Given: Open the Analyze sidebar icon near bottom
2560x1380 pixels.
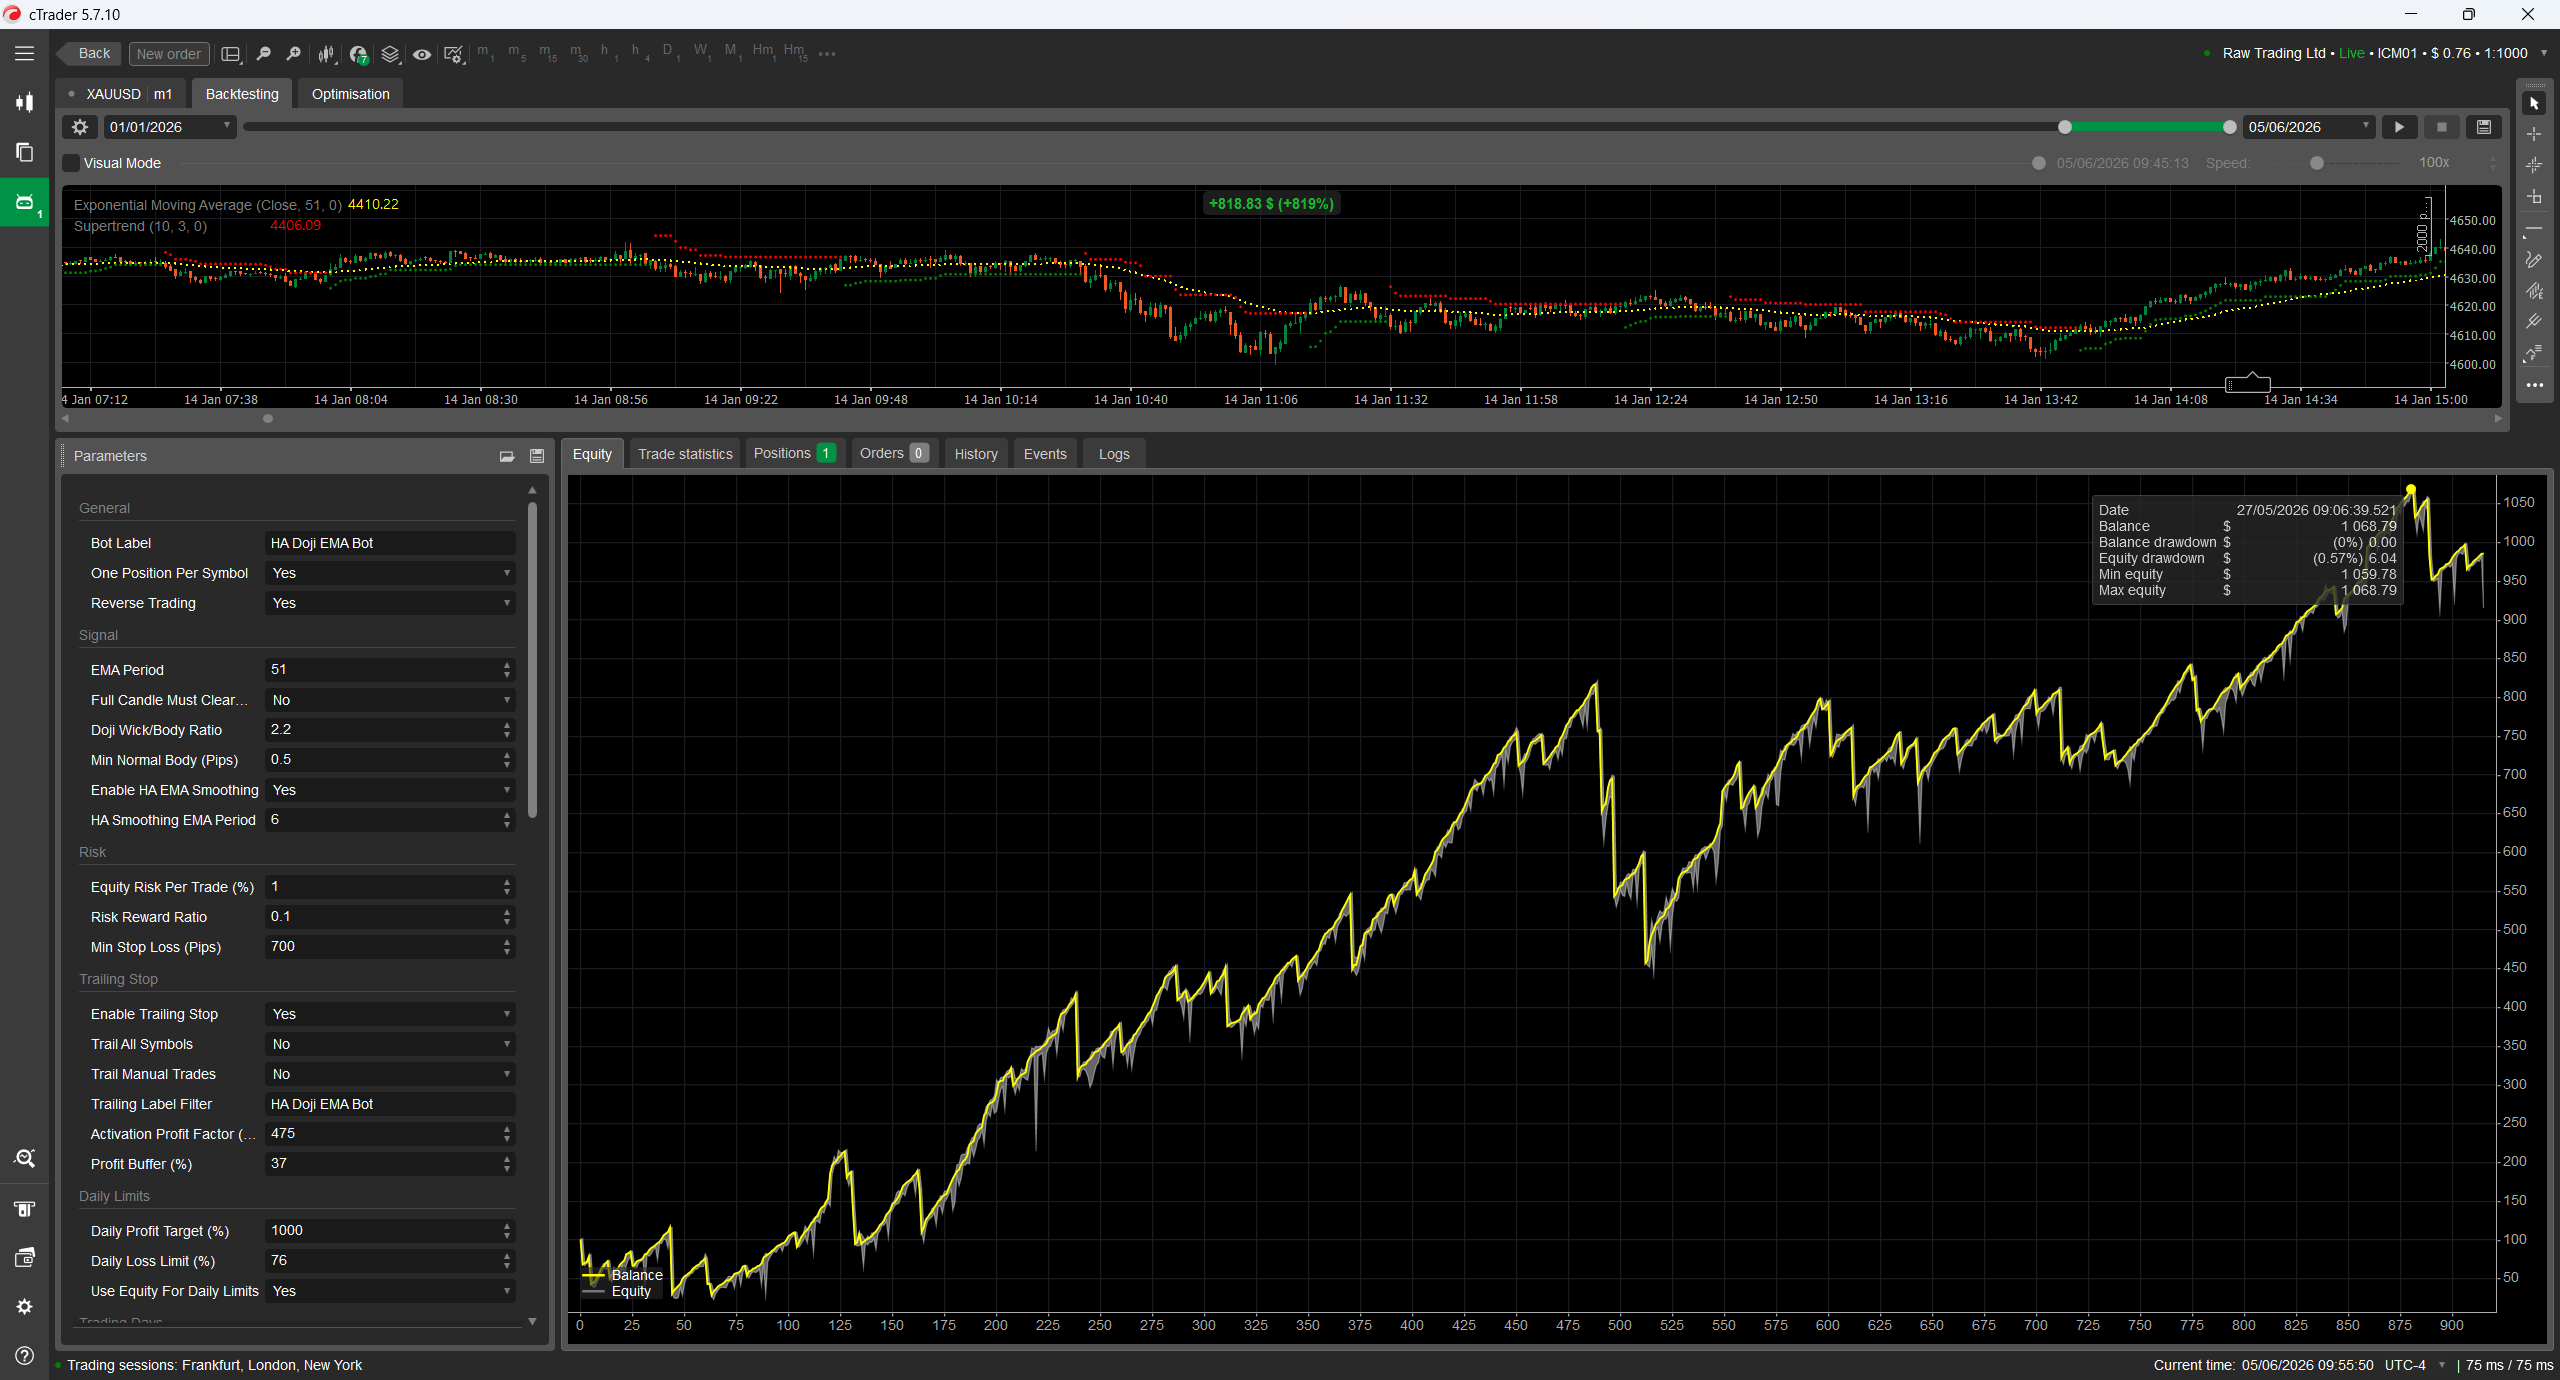Looking at the screenshot, I should click(24, 1158).
